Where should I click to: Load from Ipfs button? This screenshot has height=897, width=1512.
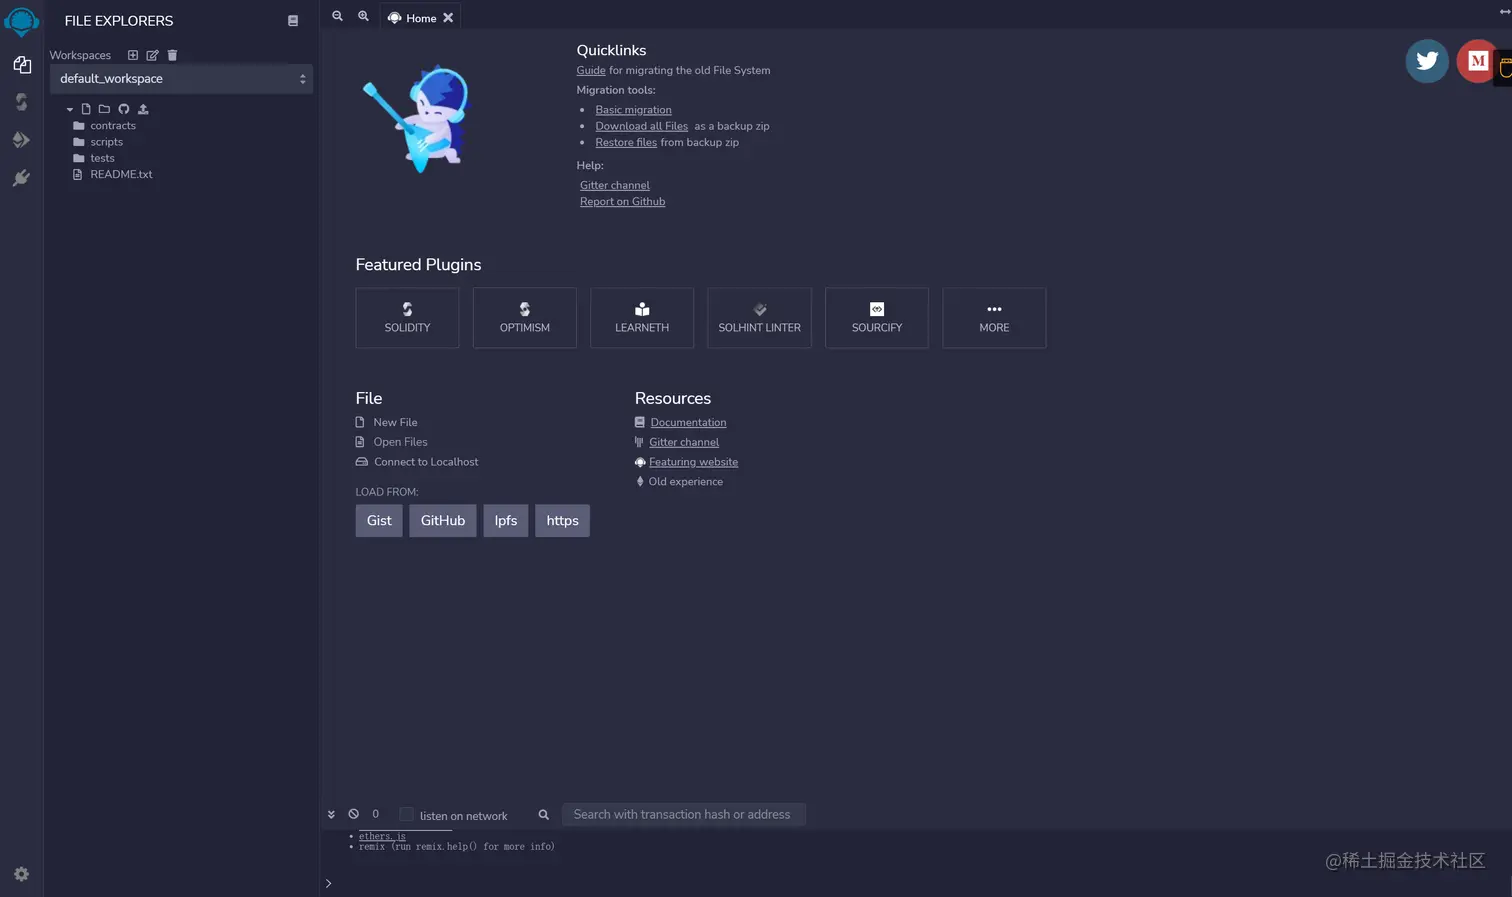coord(506,521)
